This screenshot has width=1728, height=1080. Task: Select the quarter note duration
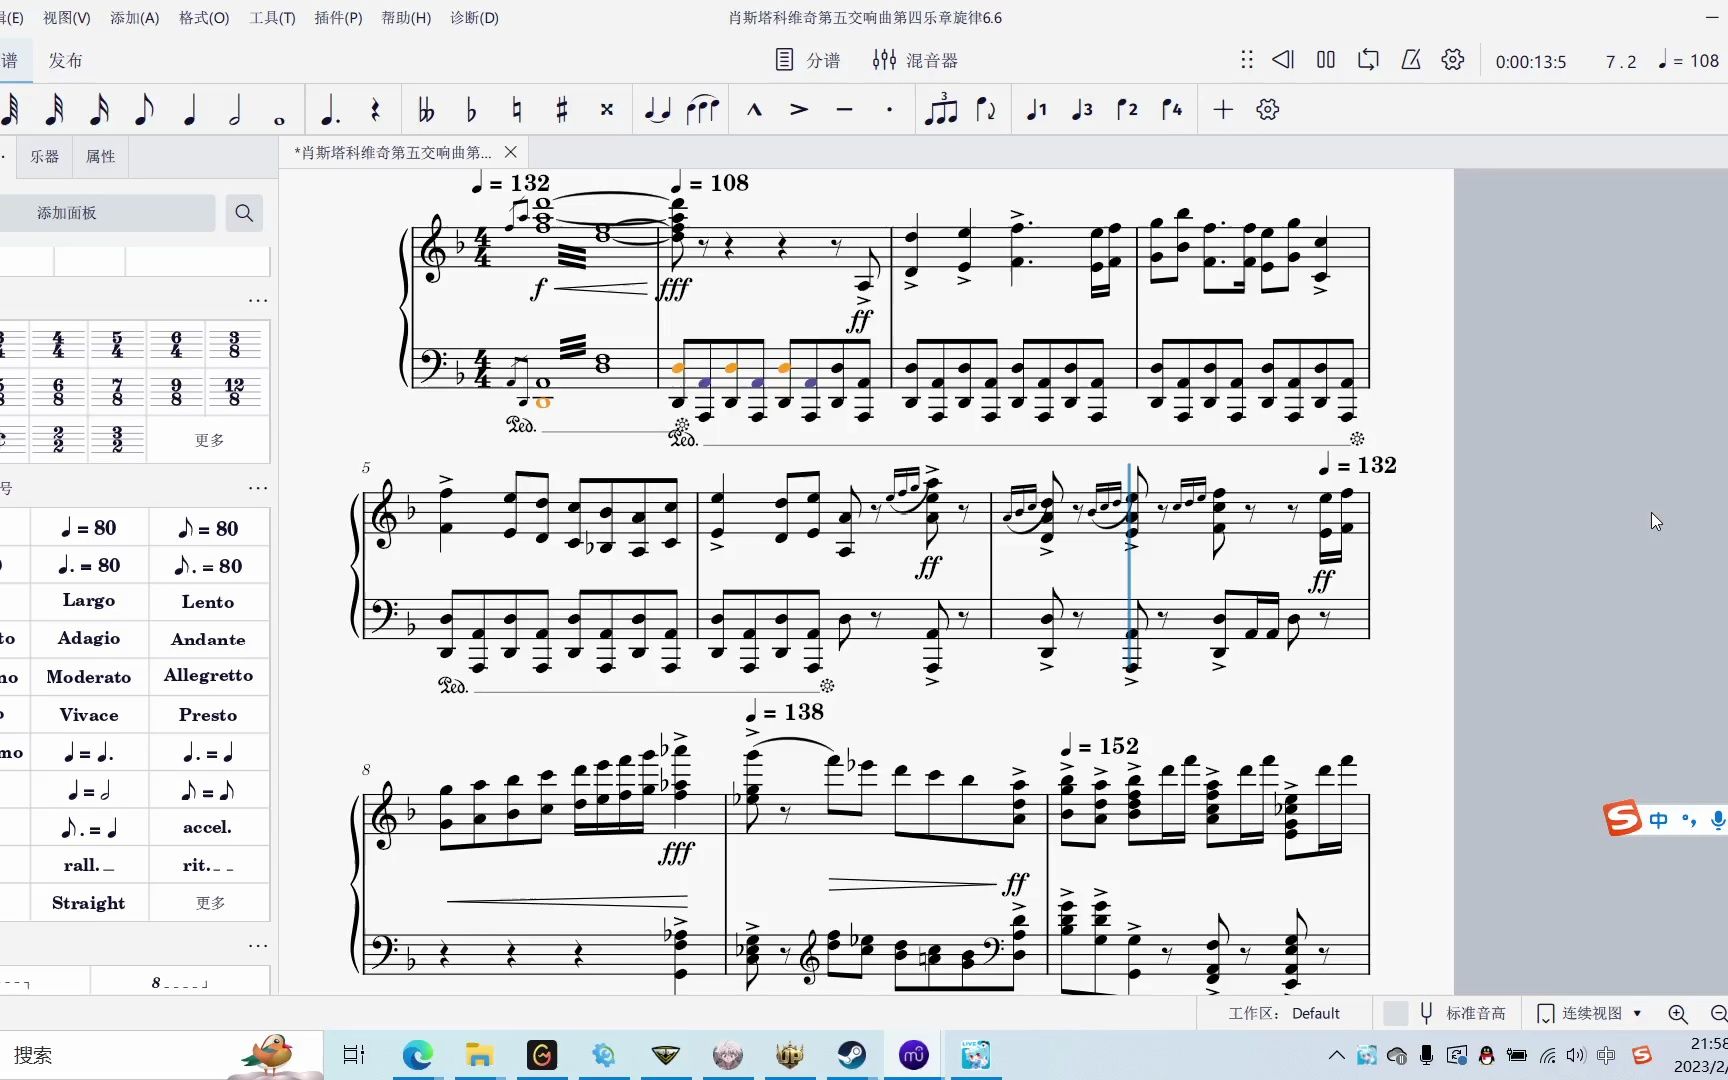(189, 110)
